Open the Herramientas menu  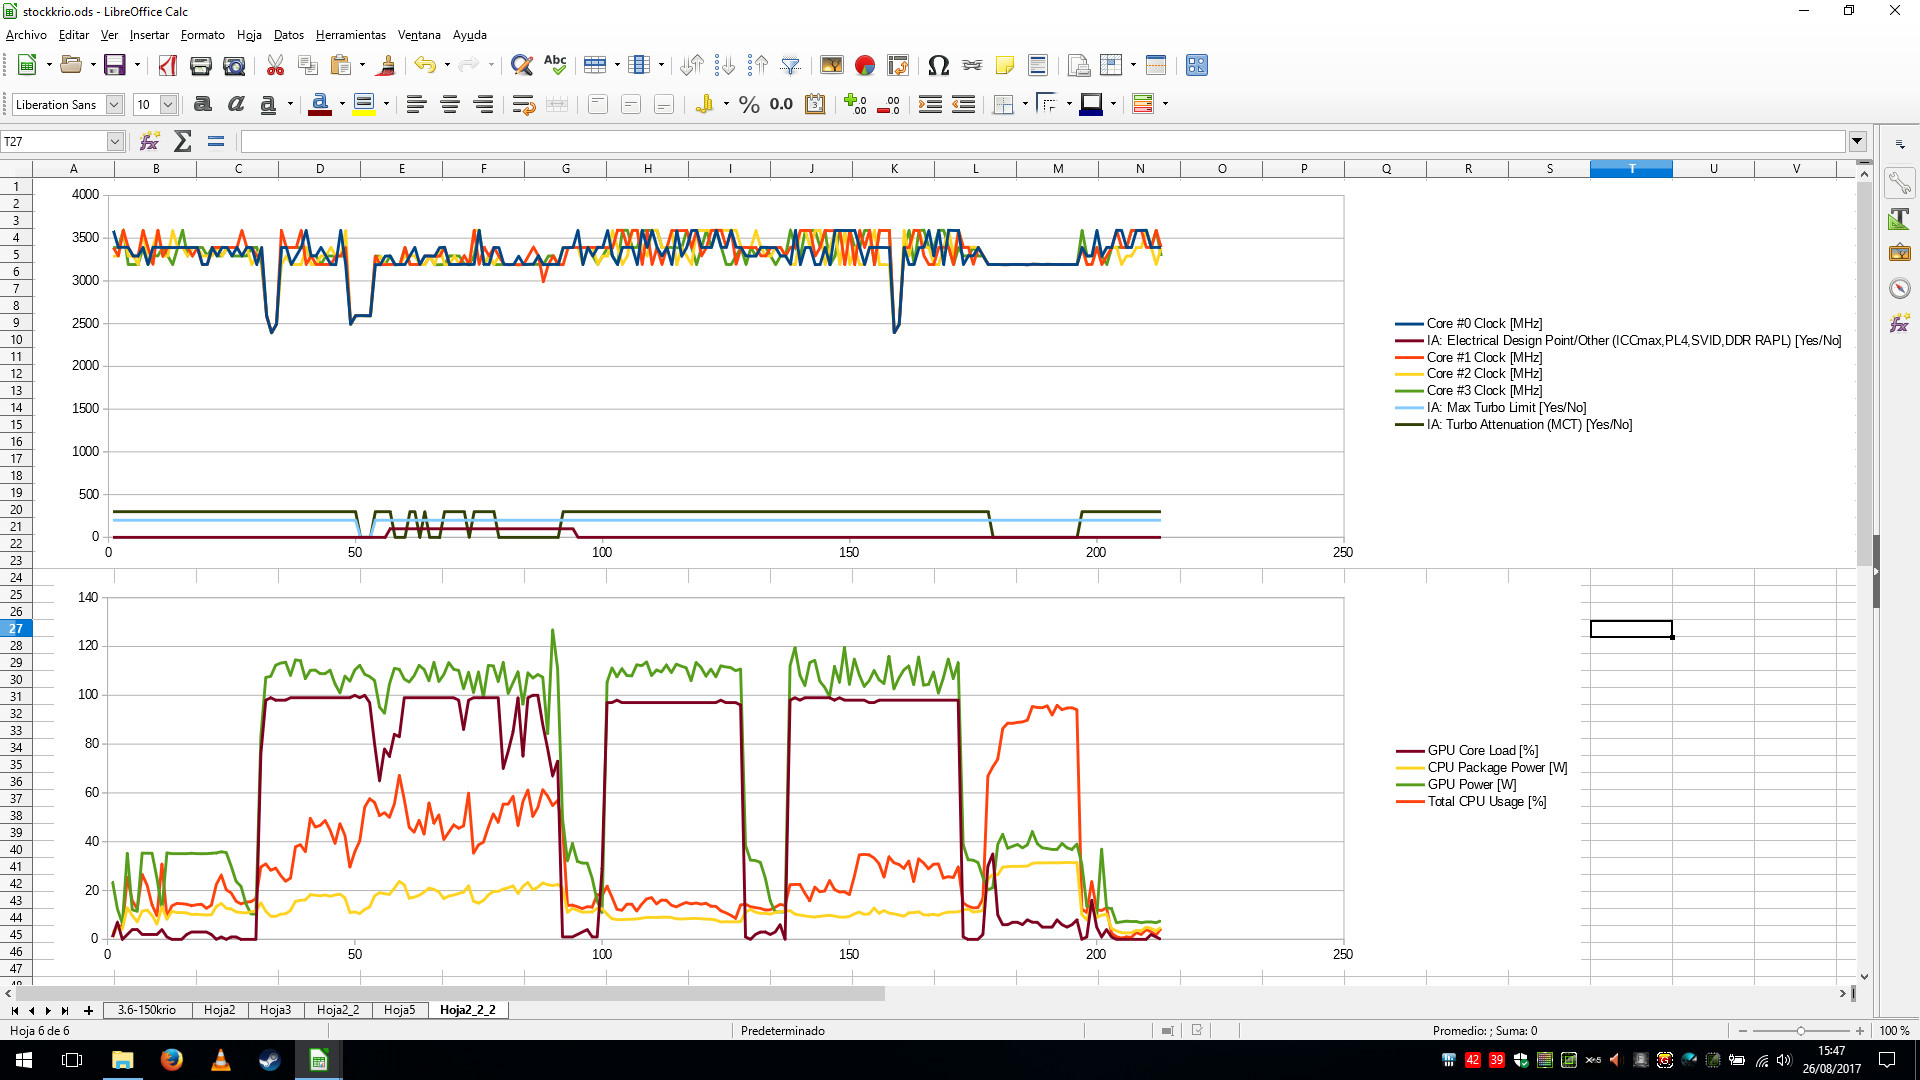pos(351,35)
